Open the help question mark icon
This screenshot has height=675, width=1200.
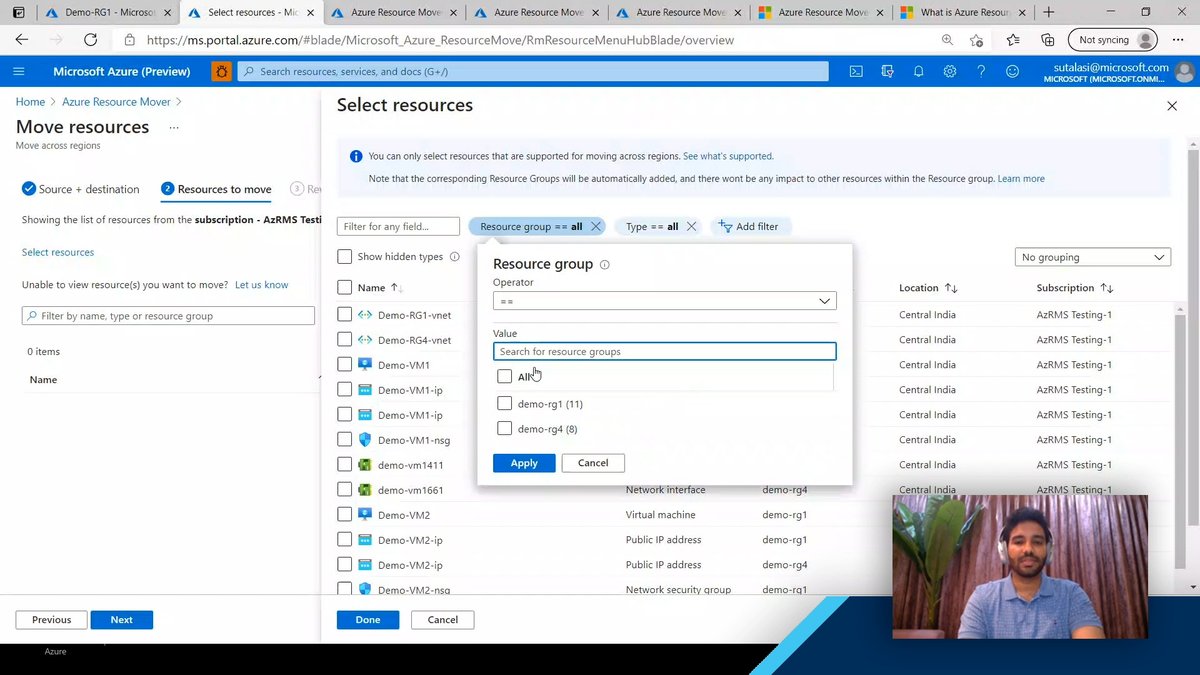coord(981,71)
